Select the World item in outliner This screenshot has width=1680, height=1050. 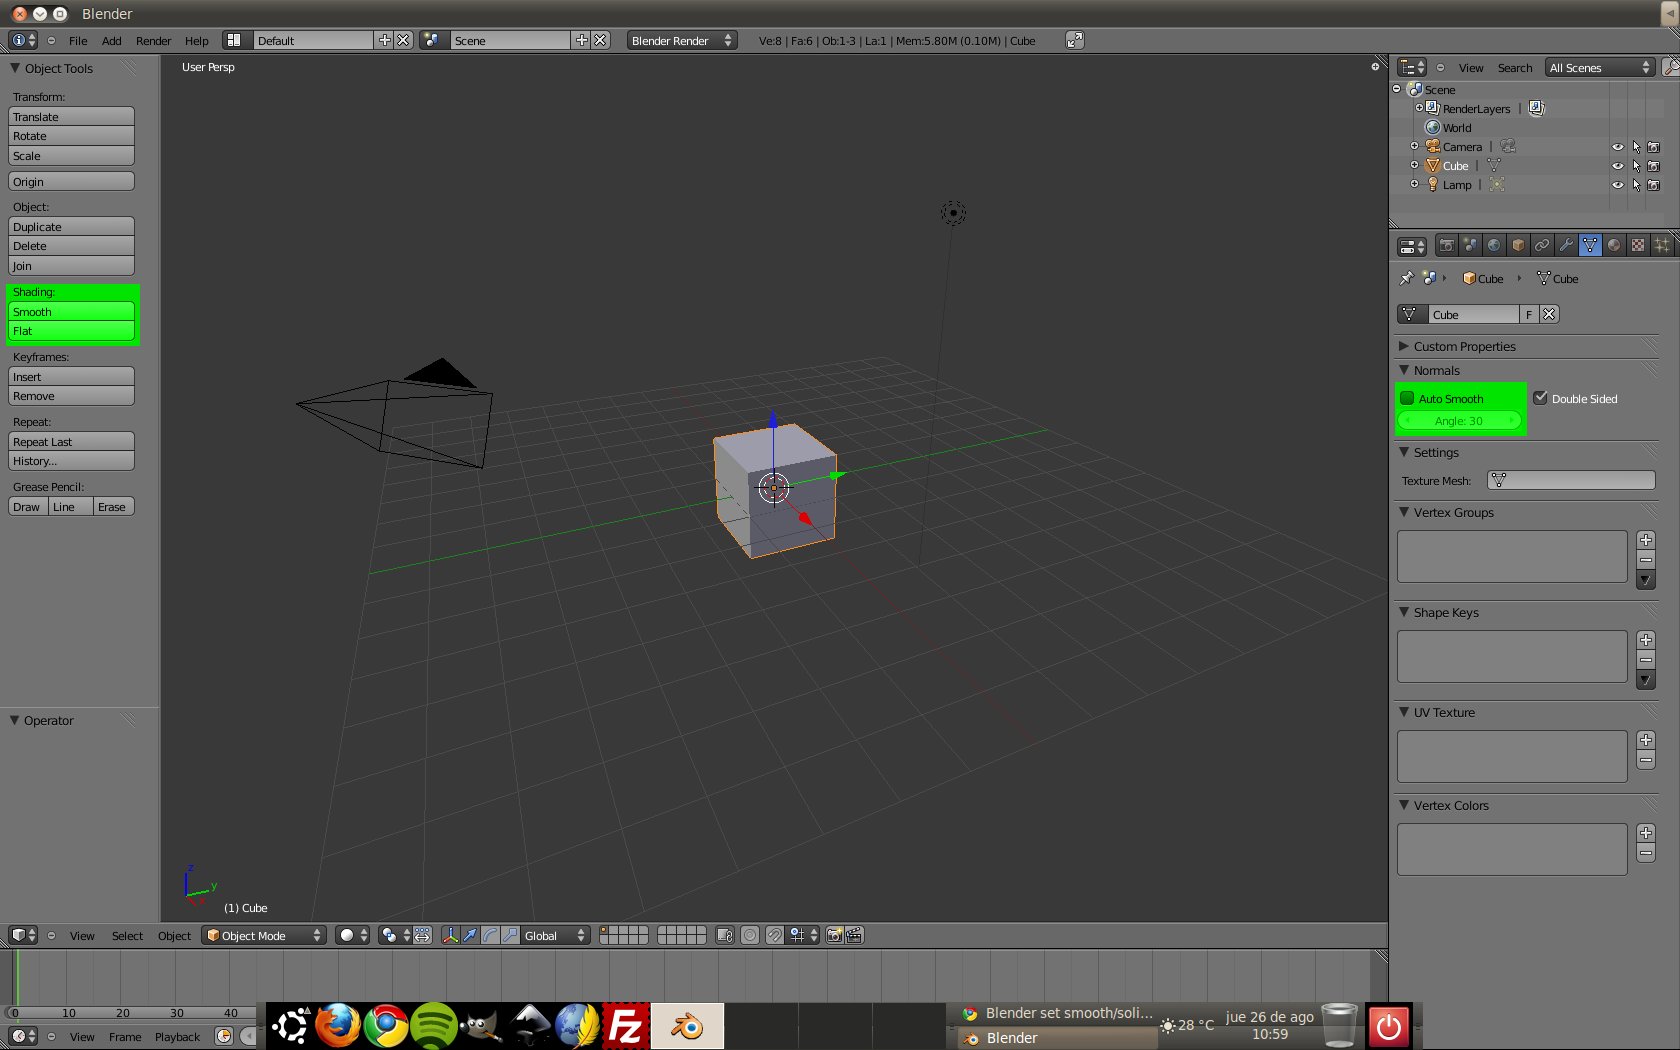(x=1456, y=128)
